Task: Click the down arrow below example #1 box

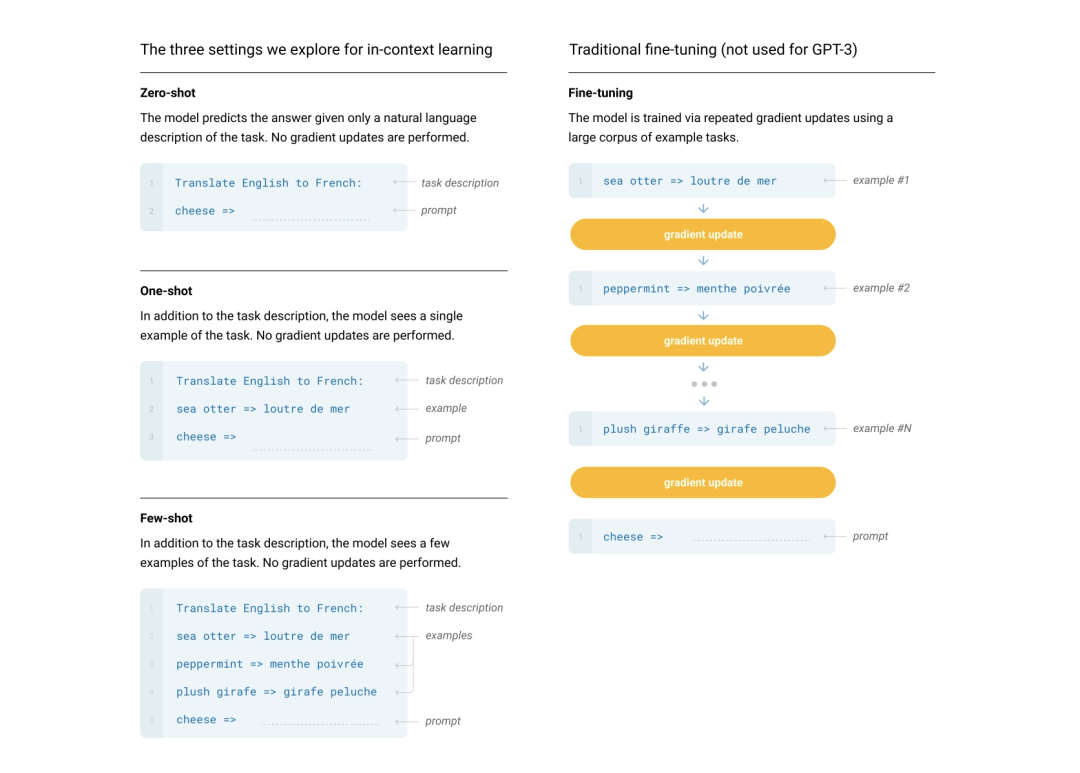Action: coord(703,208)
